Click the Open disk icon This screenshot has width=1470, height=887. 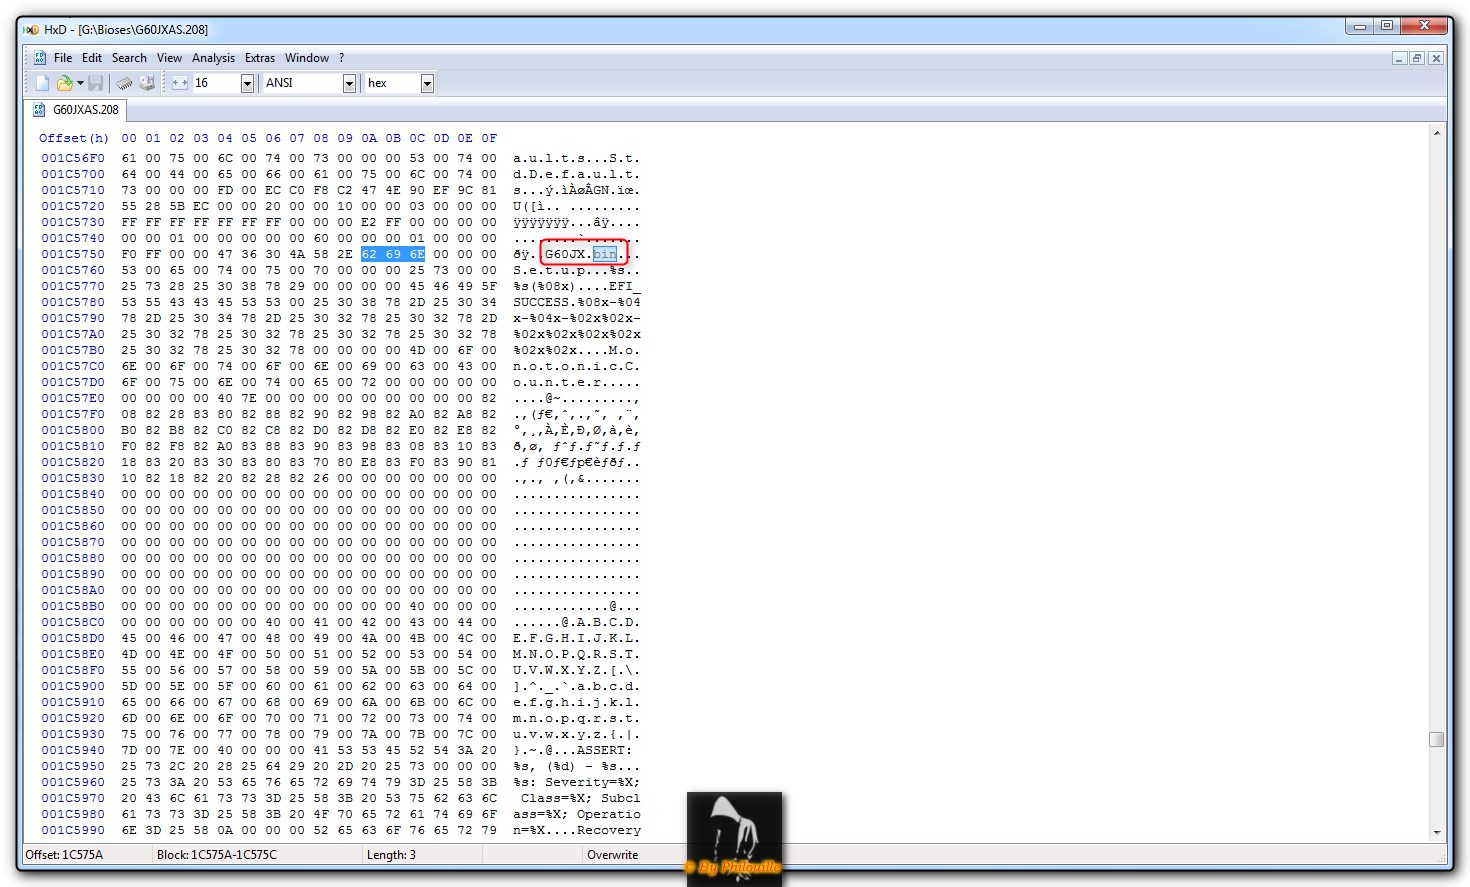(147, 83)
